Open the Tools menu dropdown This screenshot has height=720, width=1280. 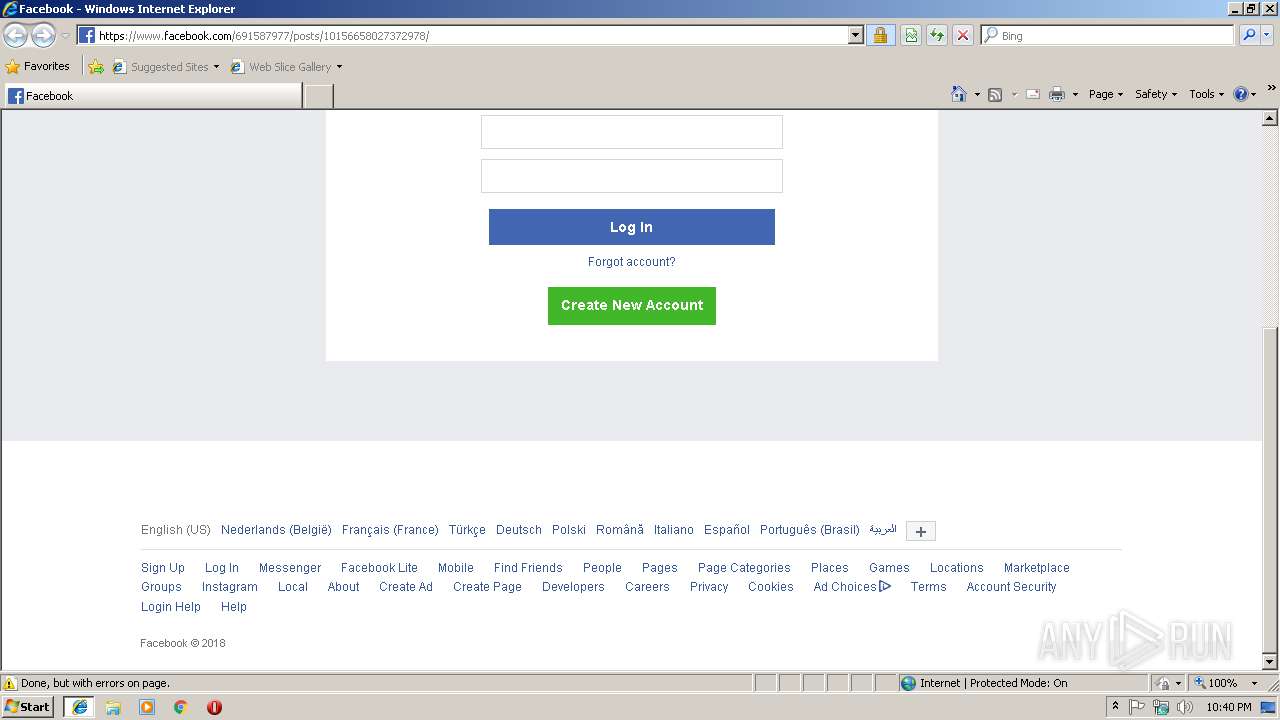coord(1207,94)
